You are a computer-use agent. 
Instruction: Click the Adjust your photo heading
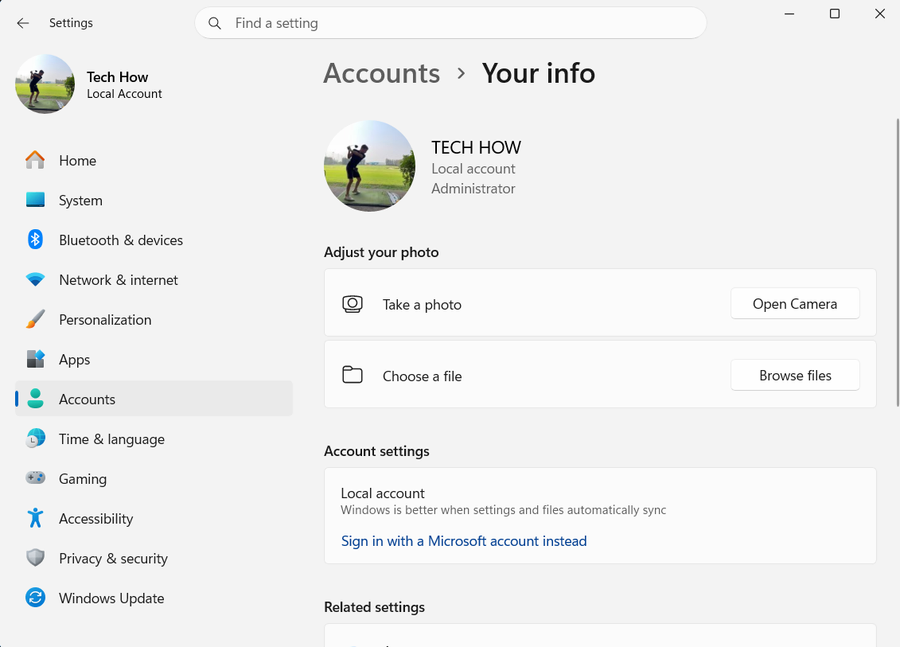pos(381,252)
